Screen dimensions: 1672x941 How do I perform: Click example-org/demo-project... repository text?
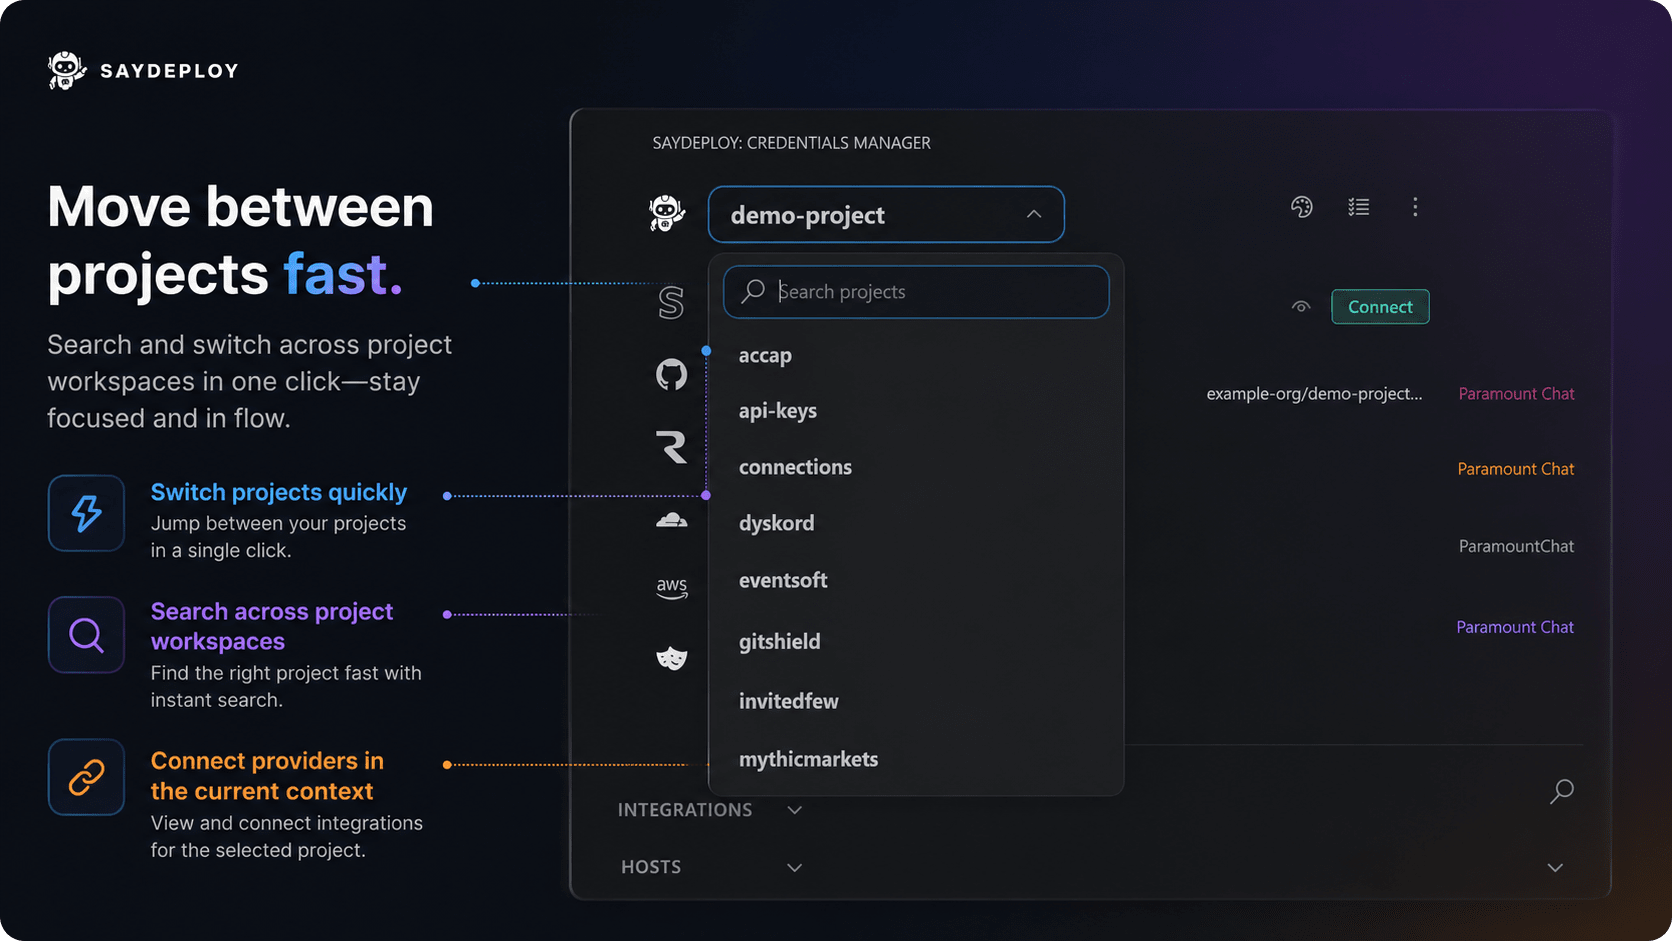(x=1314, y=394)
